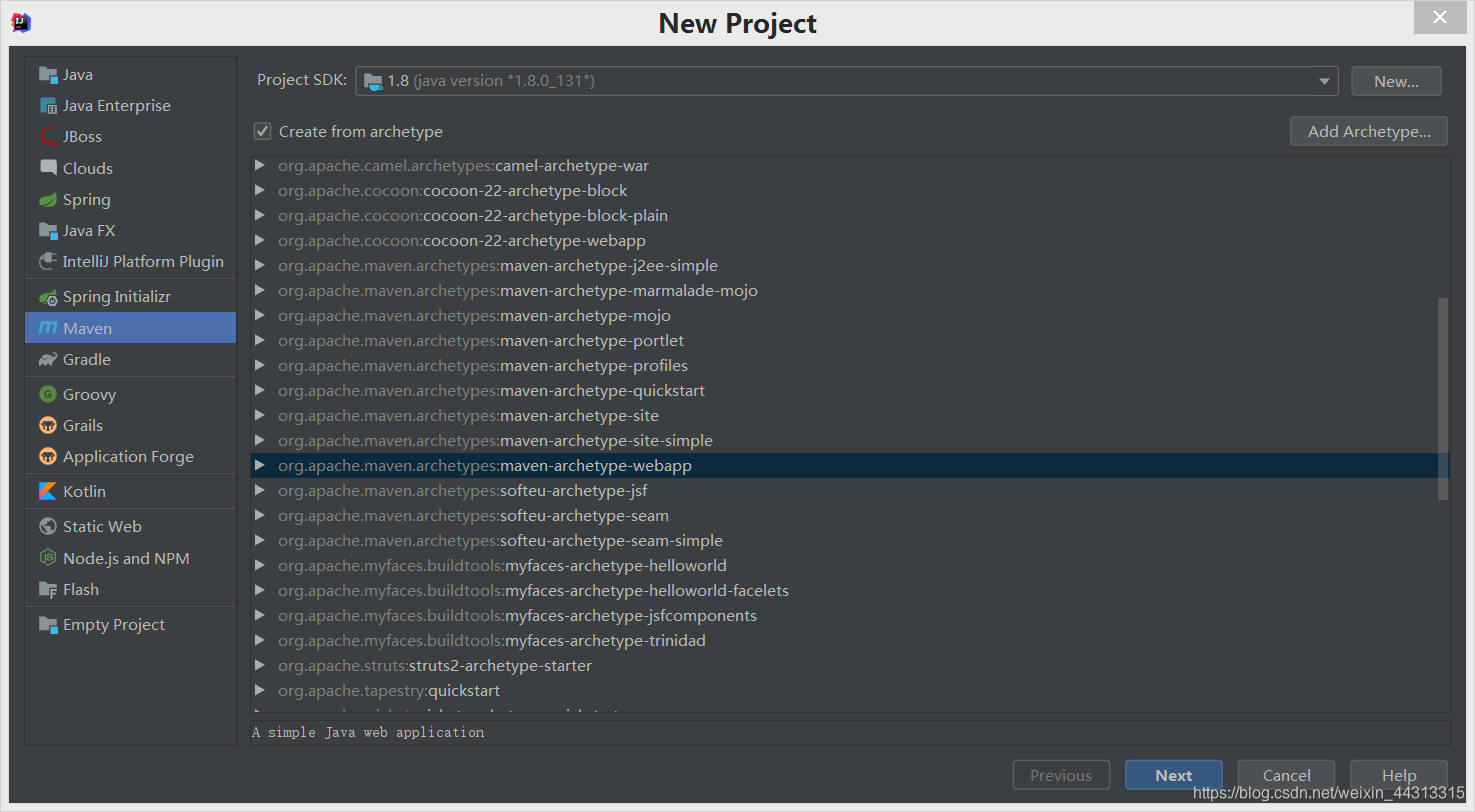
Task: Select softeu-archetype-seam row
Action: click(x=850, y=515)
